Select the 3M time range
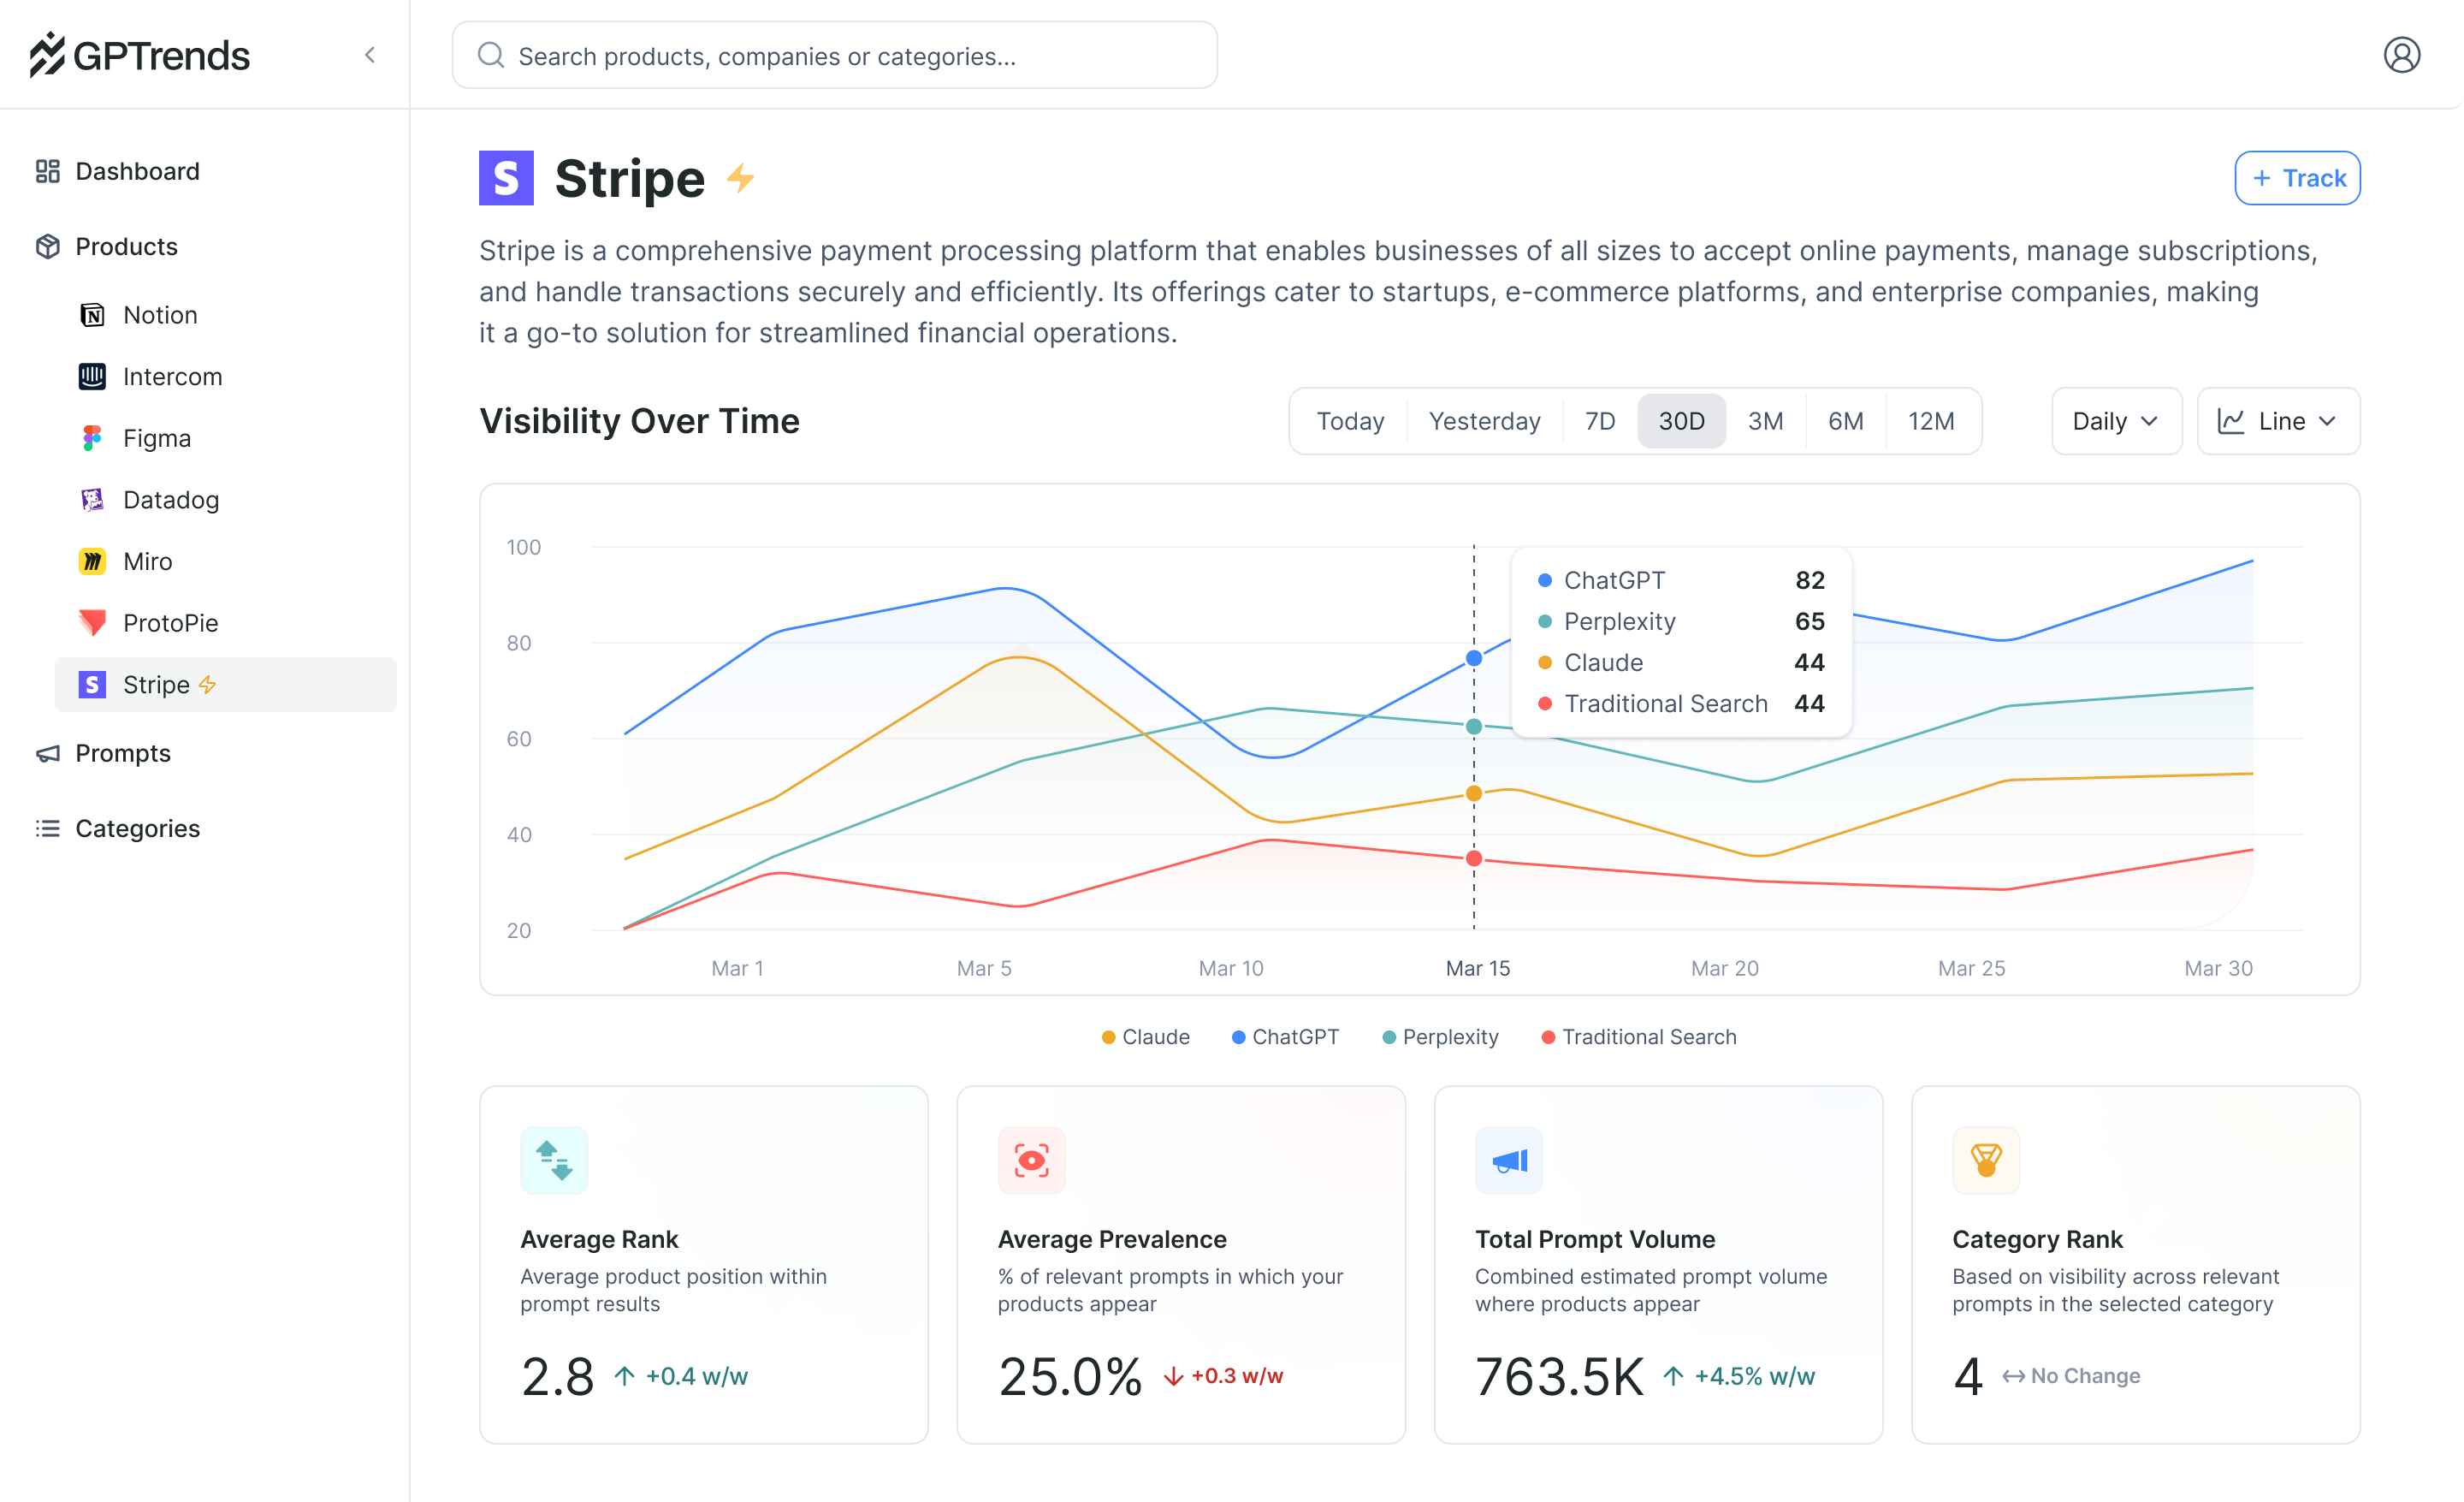Image resolution: width=2464 pixels, height=1502 pixels. click(x=1765, y=421)
